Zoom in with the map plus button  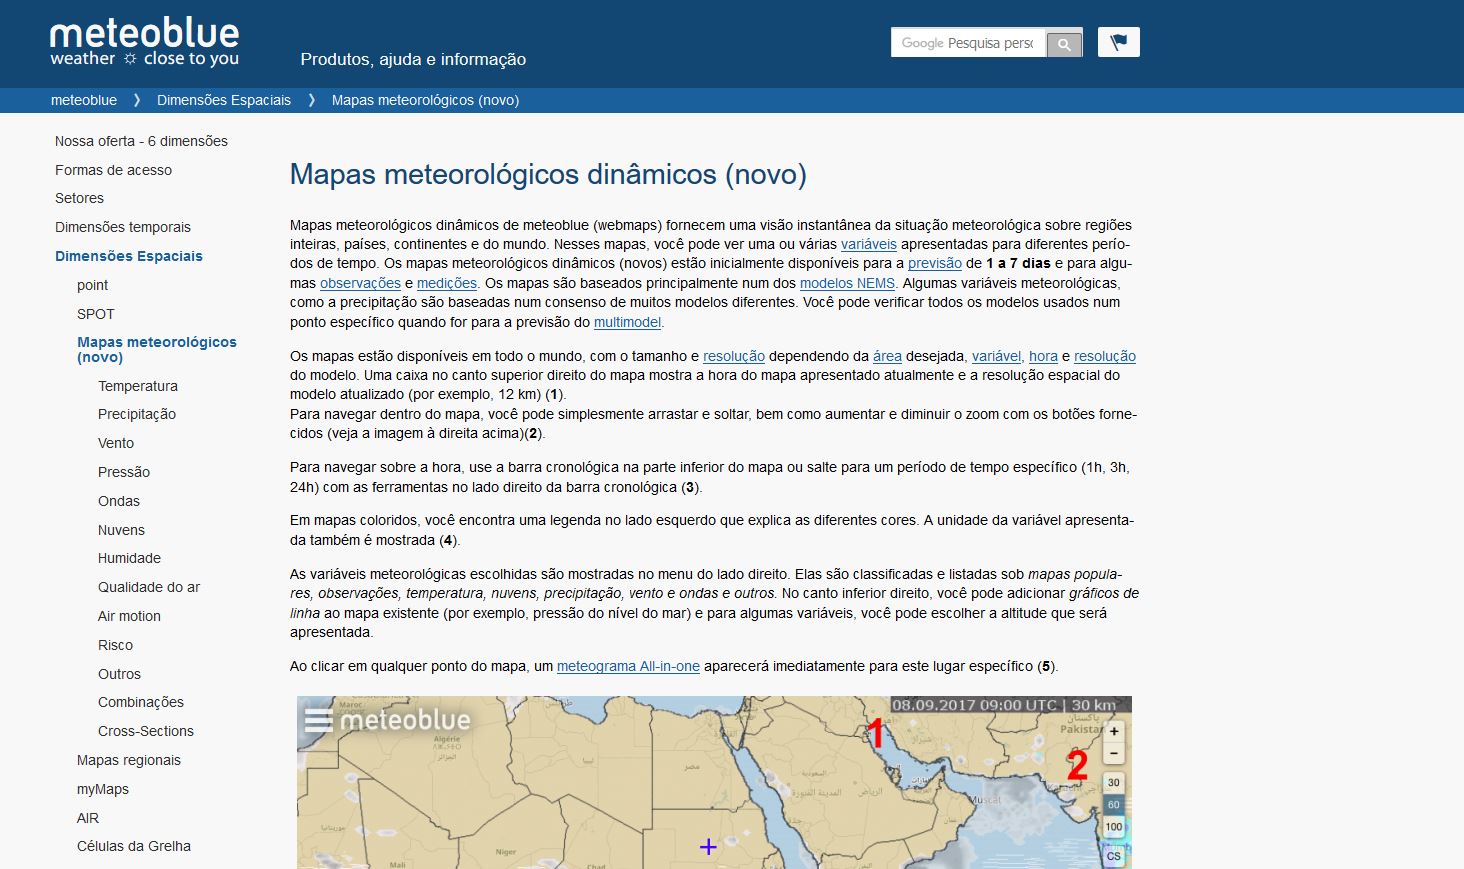(1114, 731)
